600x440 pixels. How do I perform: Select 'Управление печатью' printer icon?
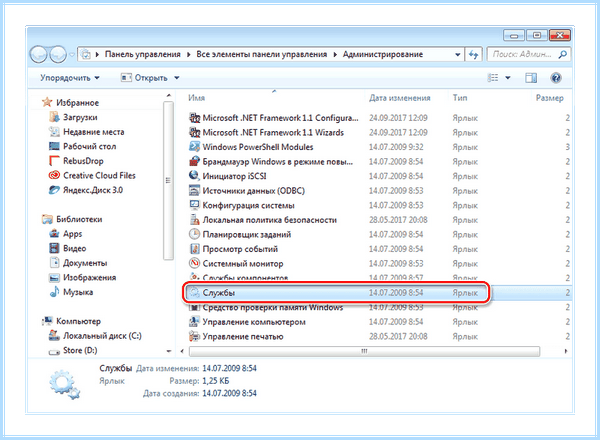pos(195,336)
